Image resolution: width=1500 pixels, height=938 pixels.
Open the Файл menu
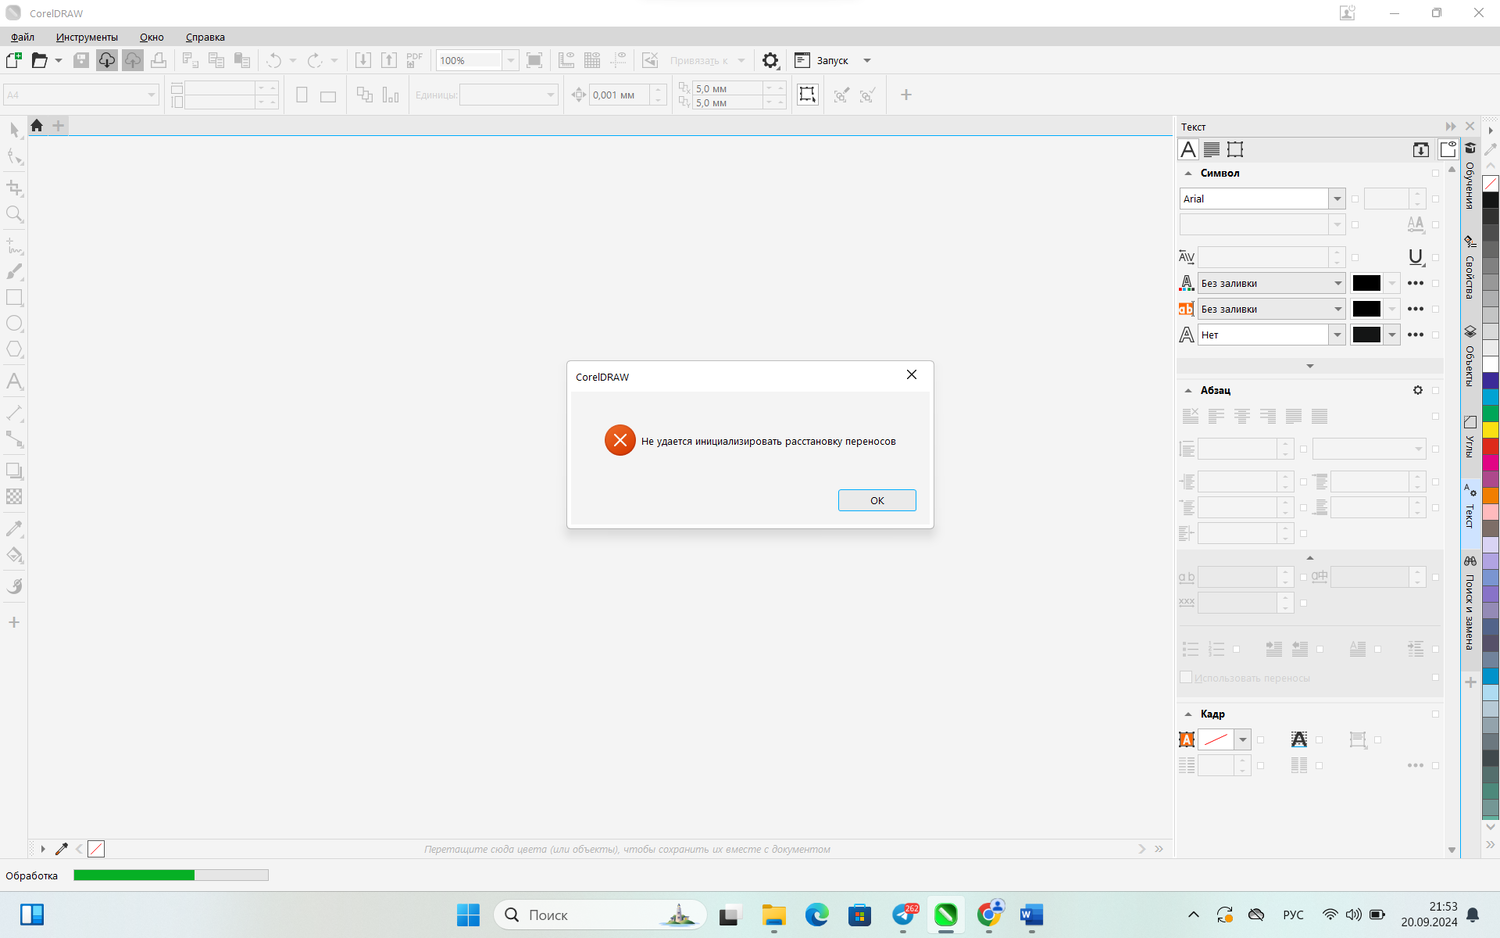pos(23,37)
